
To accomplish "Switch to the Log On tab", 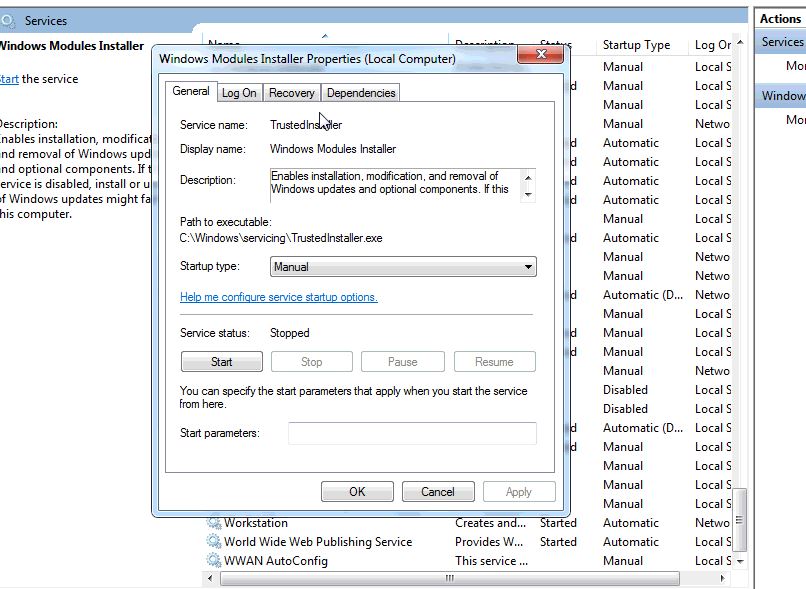I will coord(239,93).
